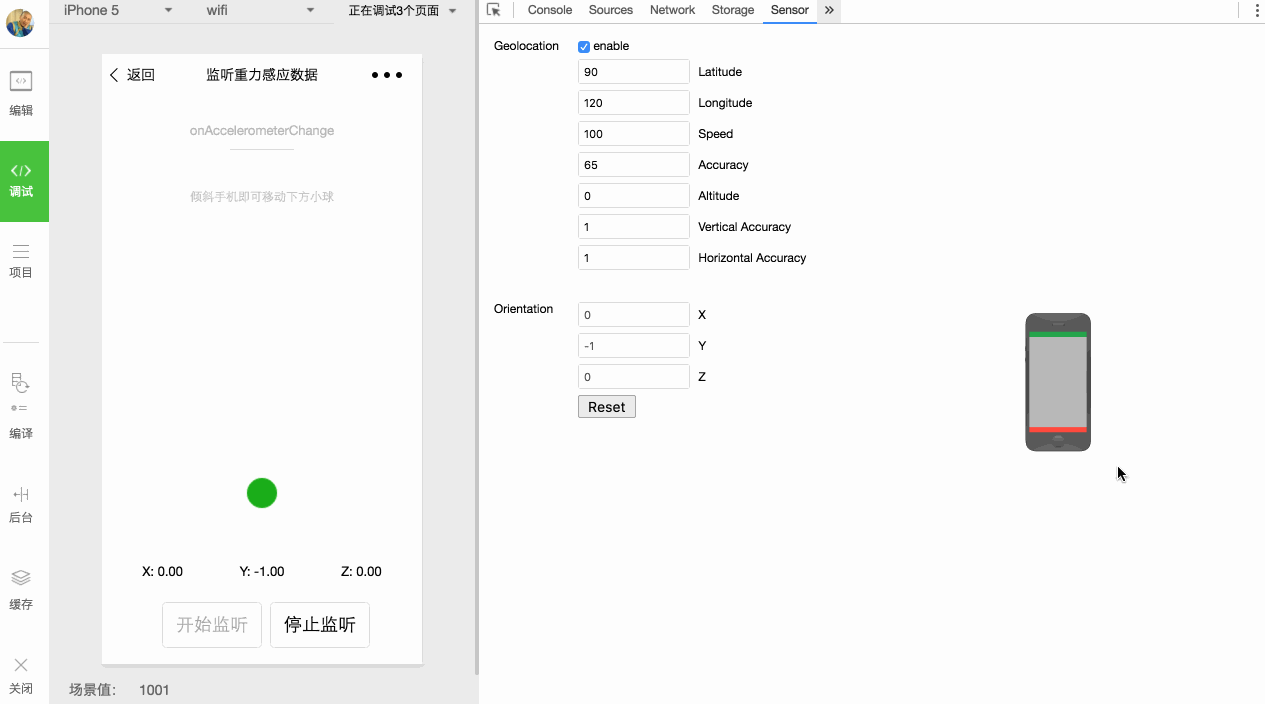Open the 项目 (project) sidebar section
1265x704 pixels.
click(21, 260)
